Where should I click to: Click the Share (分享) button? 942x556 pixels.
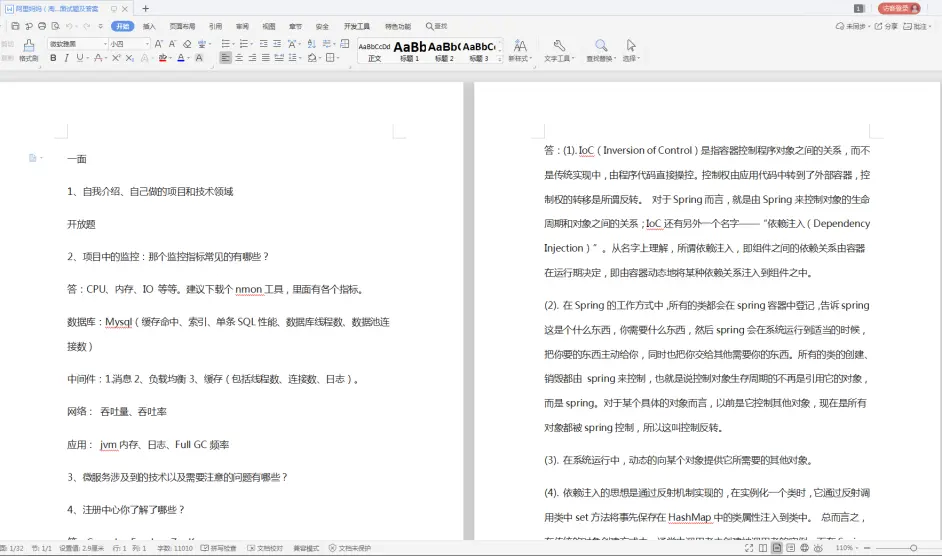coord(886,26)
